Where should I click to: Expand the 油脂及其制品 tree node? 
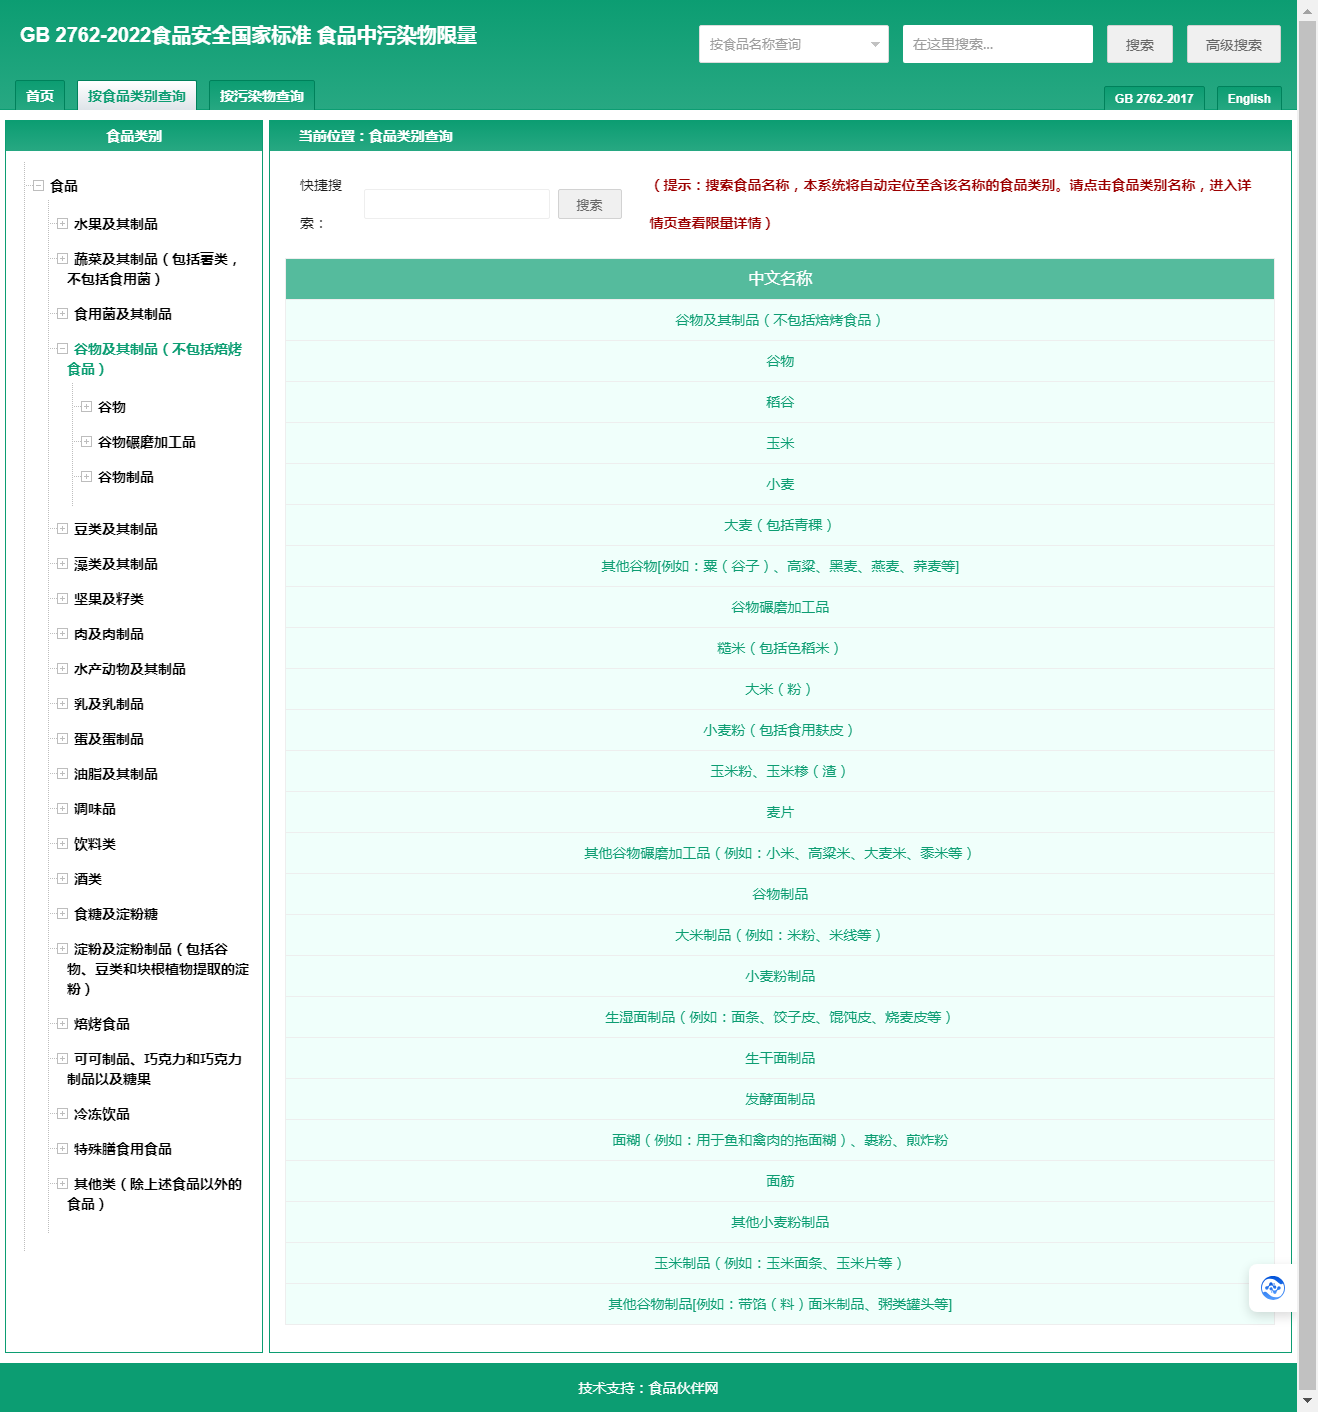click(x=63, y=773)
